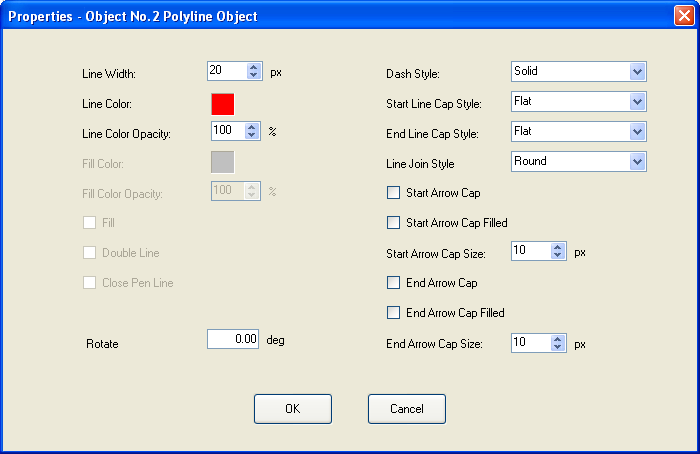
Task: Check the End Arrow Cap Filled option
Action: [x=393, y=312]
